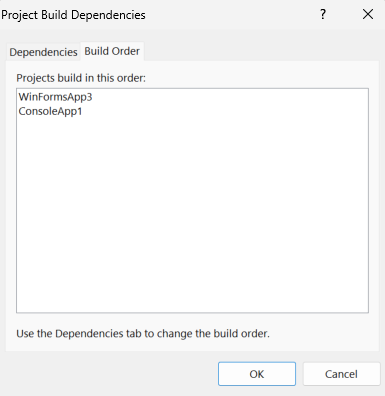Select WinFormsApp3 in the build order list
This screenshot has height=396, width=385.
(55, 97)
